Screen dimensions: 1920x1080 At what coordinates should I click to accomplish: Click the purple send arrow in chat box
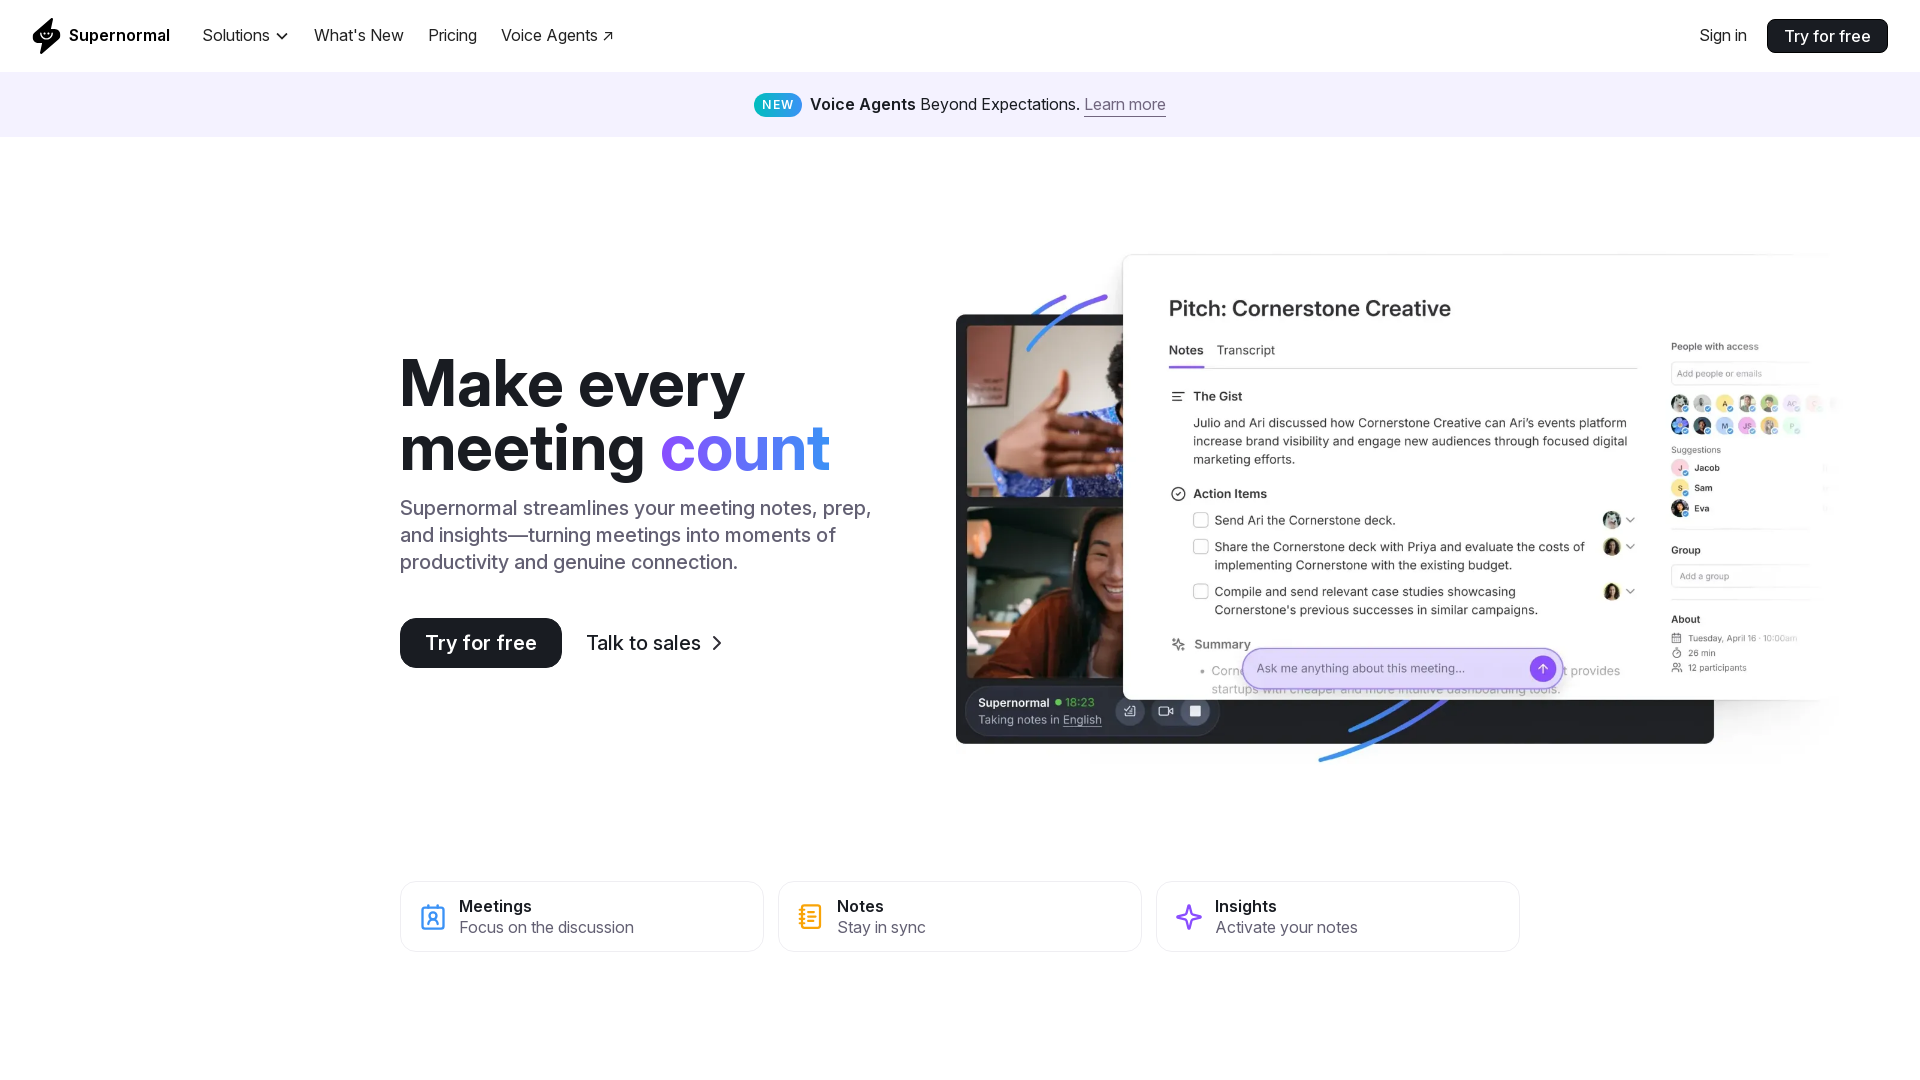(x=1542, y=668)
